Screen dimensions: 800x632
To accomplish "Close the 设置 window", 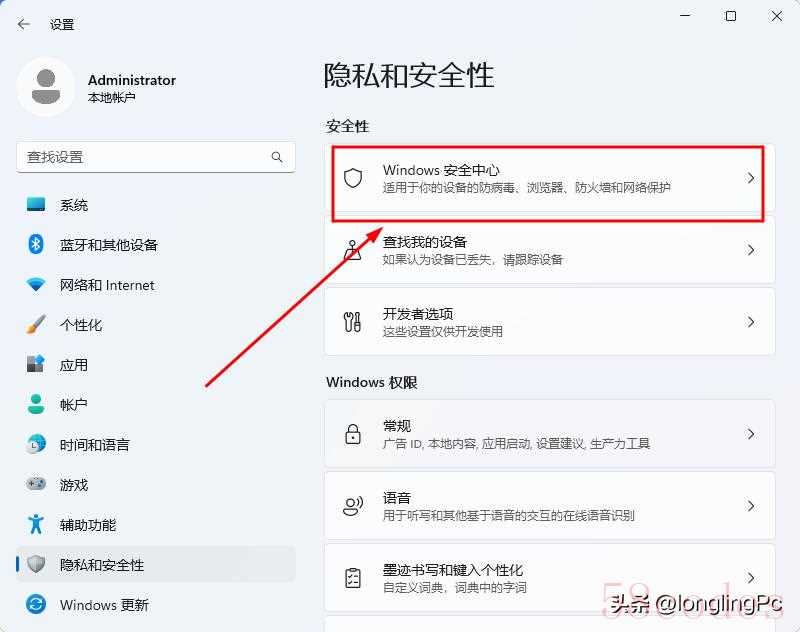I will pyautogui.click(x=777, y=16).
